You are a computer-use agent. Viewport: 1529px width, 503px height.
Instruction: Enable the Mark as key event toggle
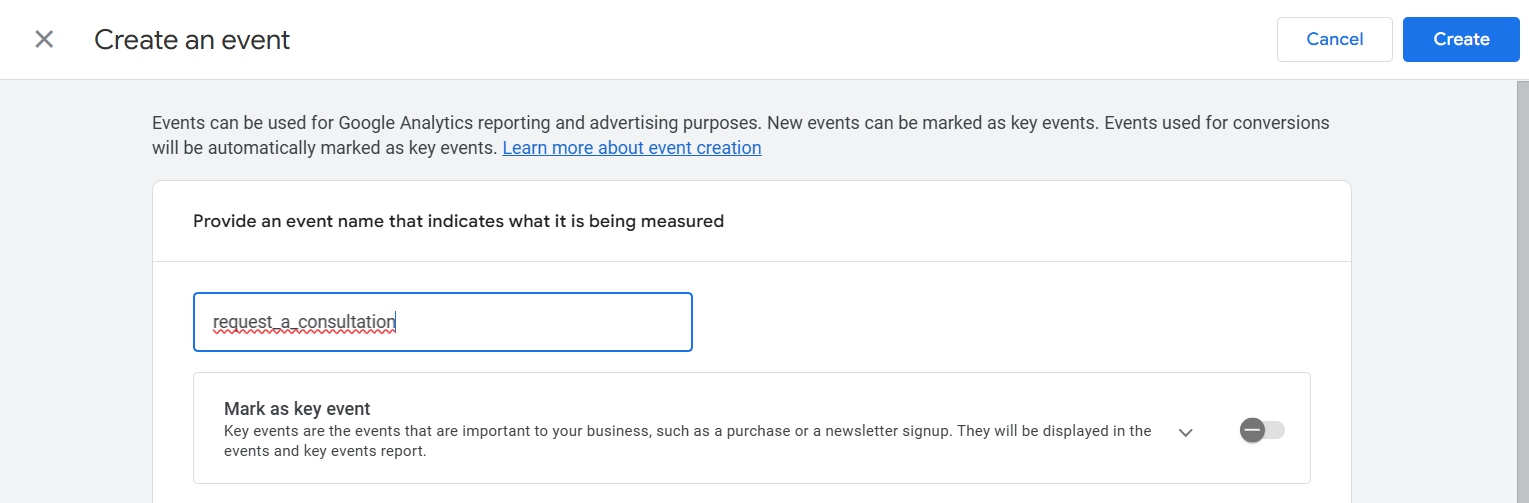tap(1262, 430)
